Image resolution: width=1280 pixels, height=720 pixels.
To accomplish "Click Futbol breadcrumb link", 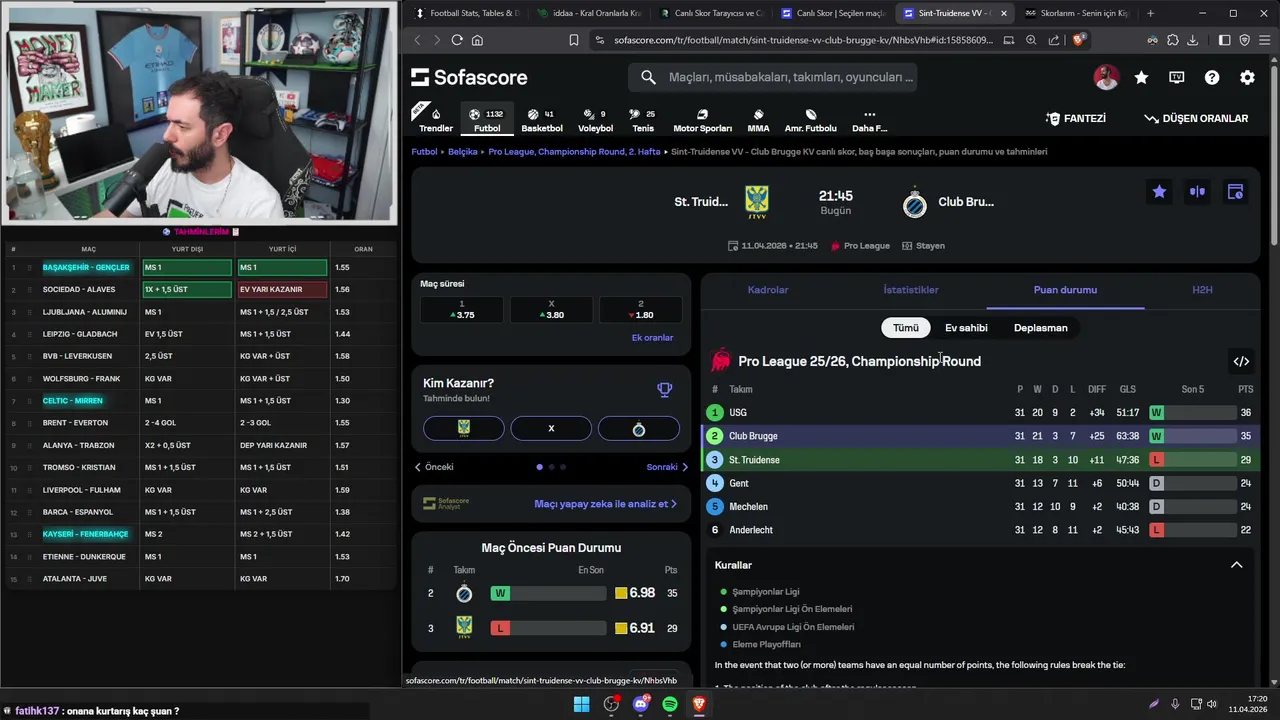I will pos(424,152).
